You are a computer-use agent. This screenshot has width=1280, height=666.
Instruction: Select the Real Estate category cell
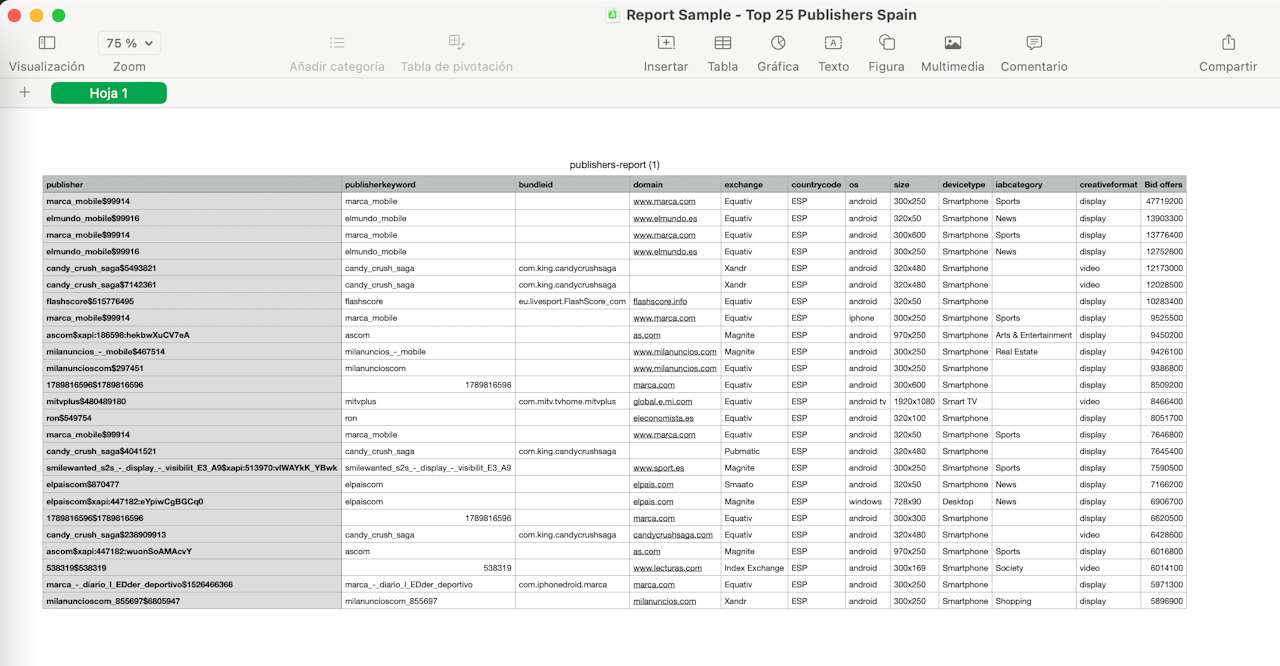1034,351
